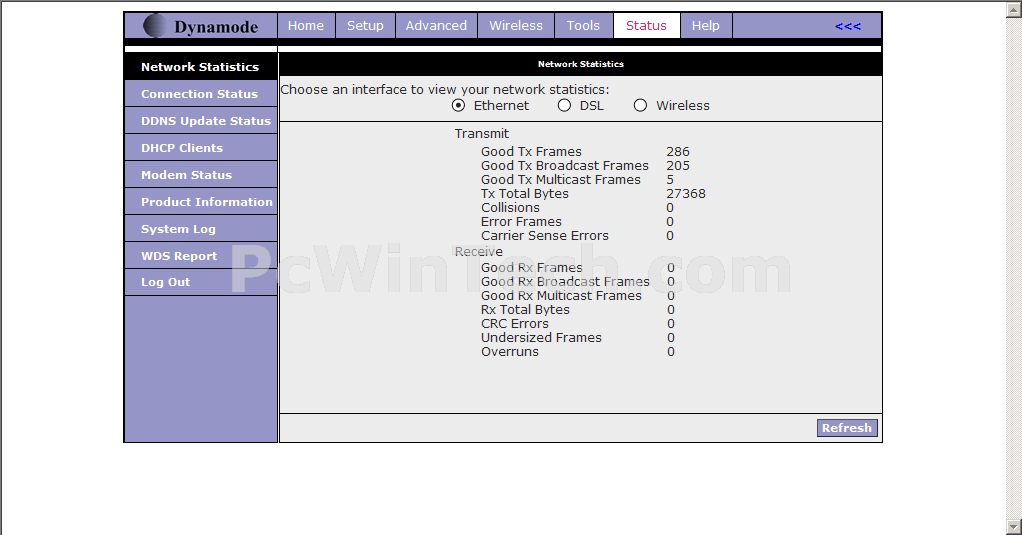The height and width of the screenshot is (535, 1022).
Task: Open the System Log
Action: coord(201,229)
